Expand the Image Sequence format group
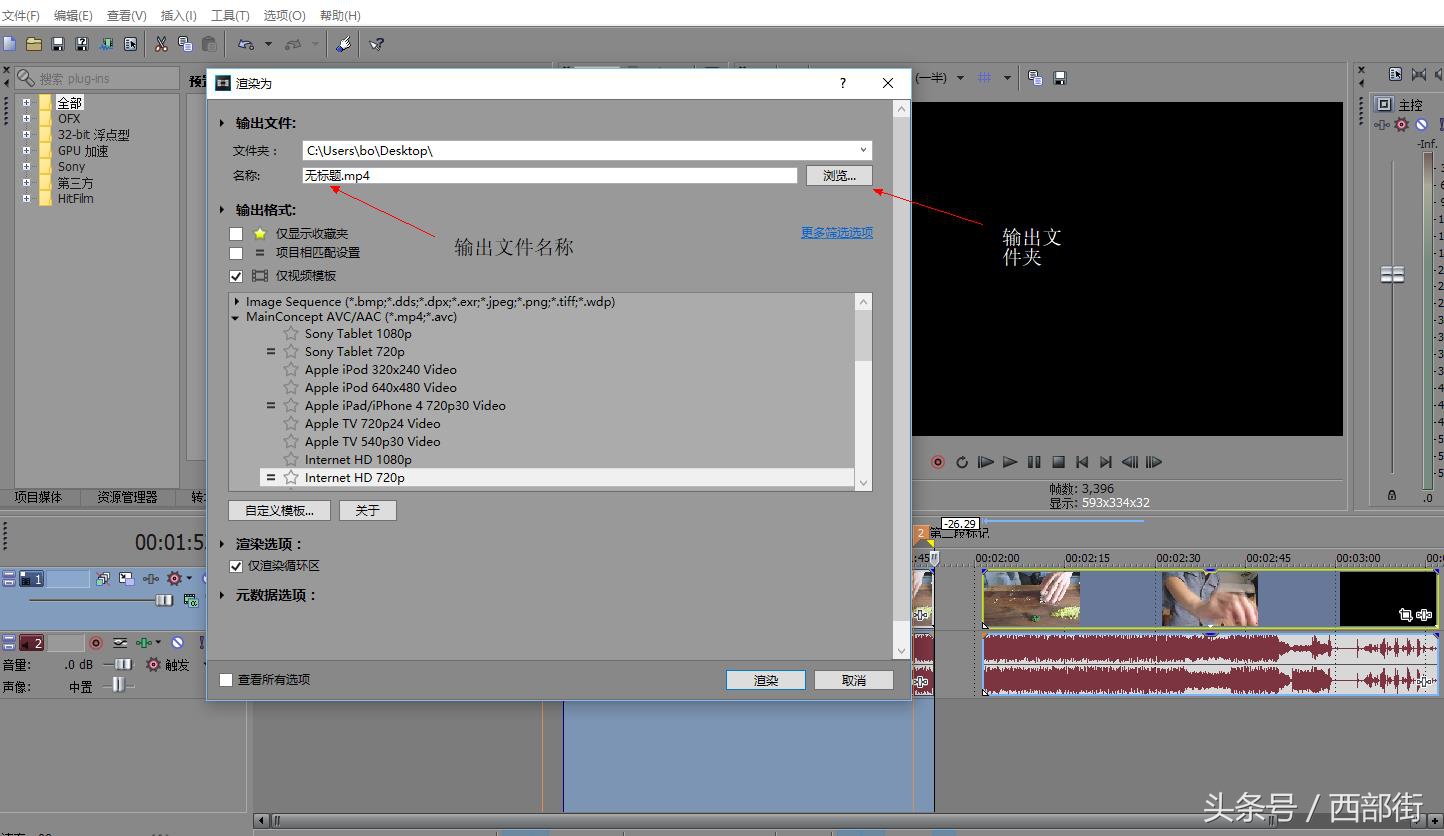The width and height of the screenshot is (1444, 836). coord(237,302)
